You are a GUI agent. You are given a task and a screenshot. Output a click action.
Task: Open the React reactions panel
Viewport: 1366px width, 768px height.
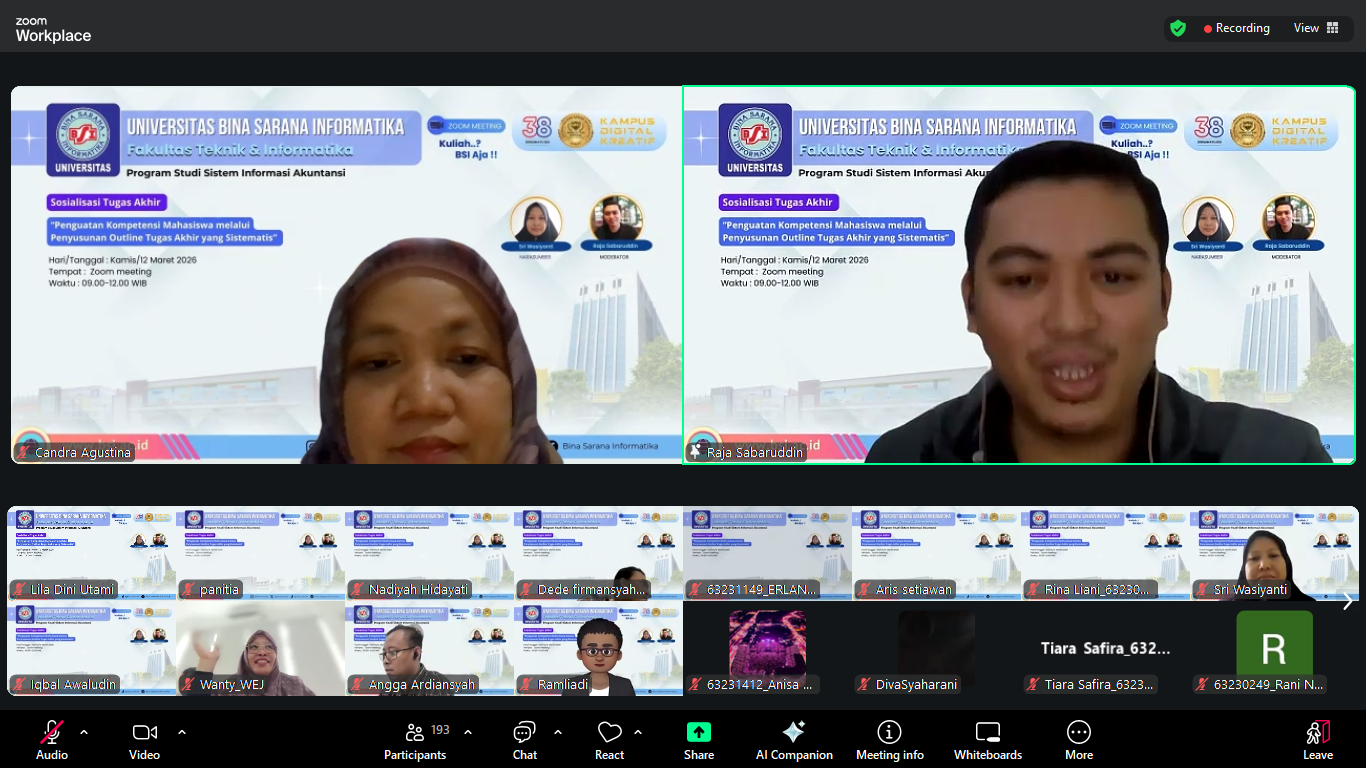click(609, 738)
